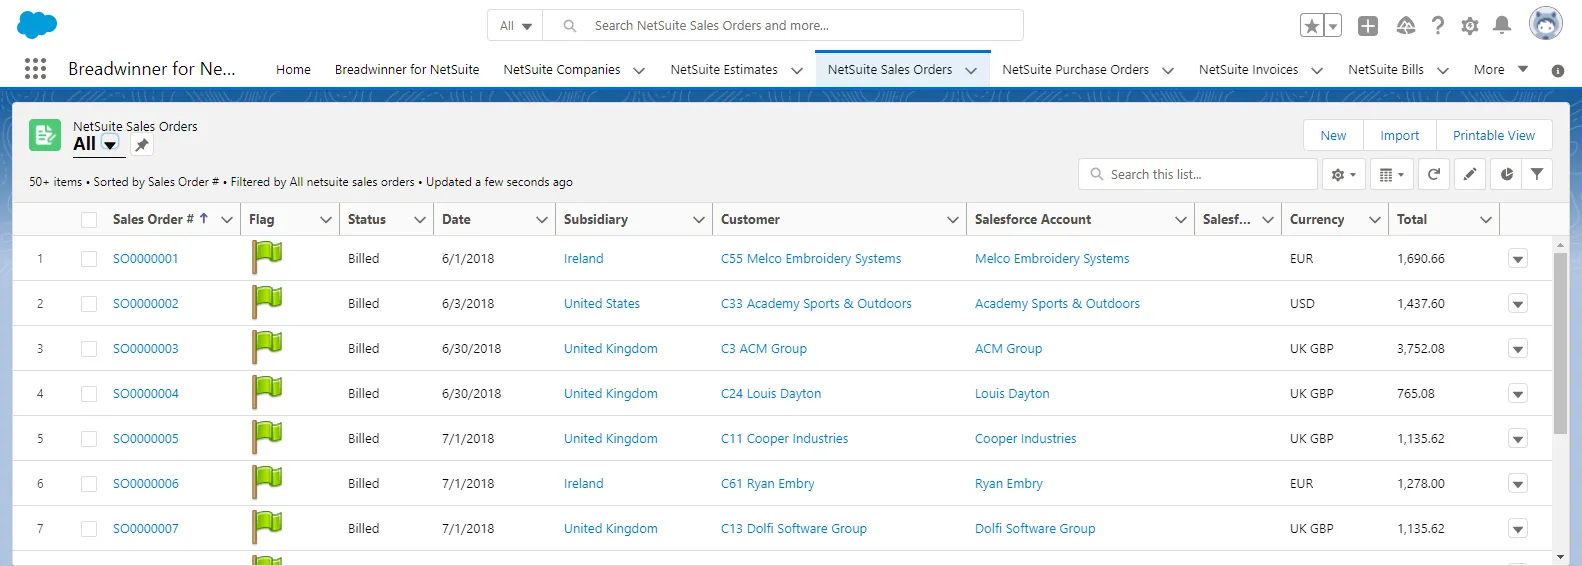Pin the All list view
Image resolution: width=1582 pixels, height=566 pixels.
(142, 145)
